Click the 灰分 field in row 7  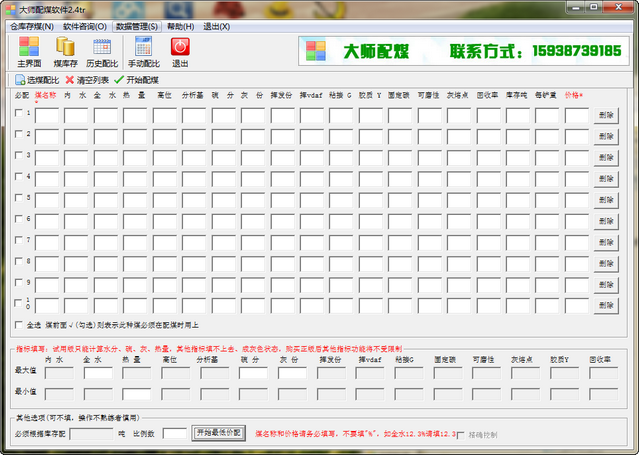253,243
